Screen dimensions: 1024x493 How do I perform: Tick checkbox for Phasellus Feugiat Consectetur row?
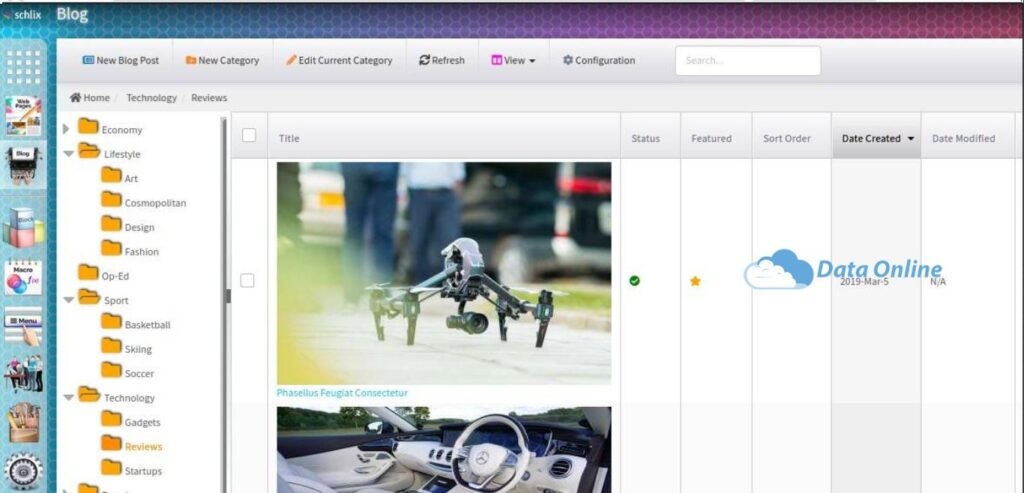(248, 280)
